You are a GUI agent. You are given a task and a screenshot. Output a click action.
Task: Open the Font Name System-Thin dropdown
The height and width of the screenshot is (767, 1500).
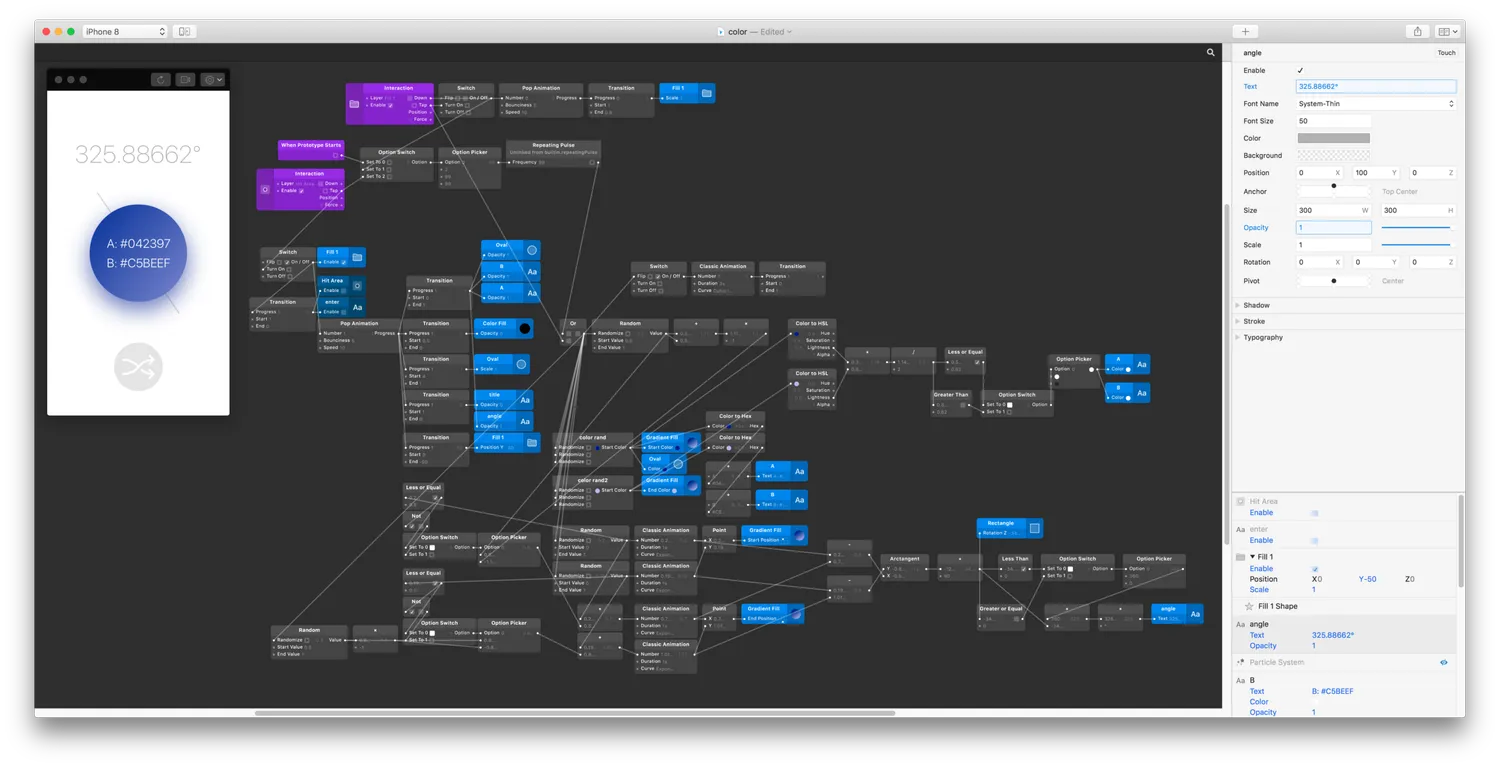click(x=1376, y=103)
